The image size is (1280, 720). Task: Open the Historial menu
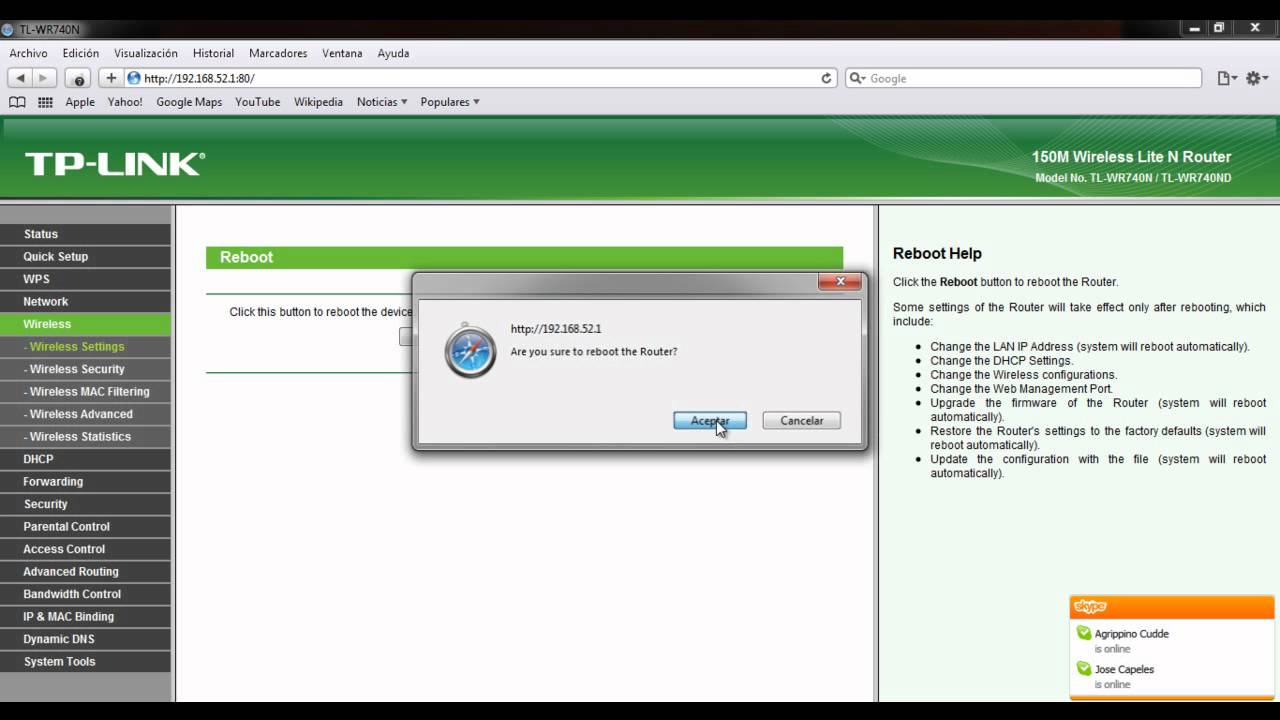pyautogui.click(x=213, y=53)
